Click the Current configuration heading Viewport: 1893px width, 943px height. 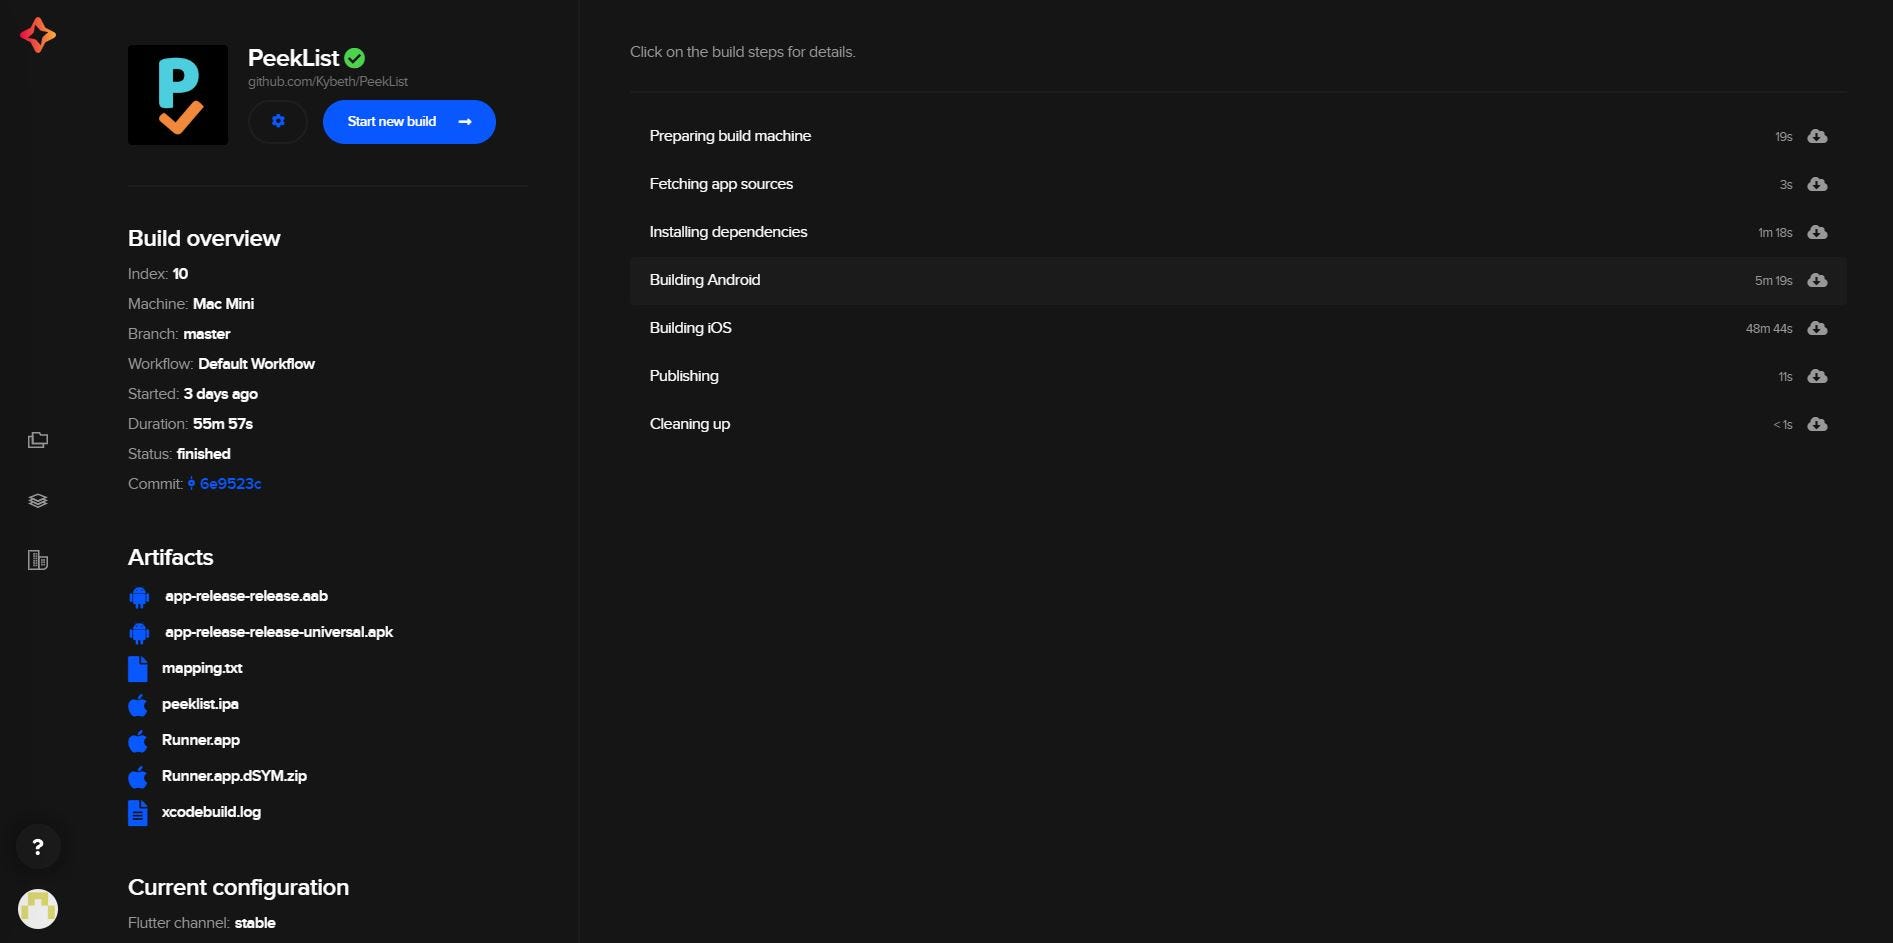click(238, 887)
